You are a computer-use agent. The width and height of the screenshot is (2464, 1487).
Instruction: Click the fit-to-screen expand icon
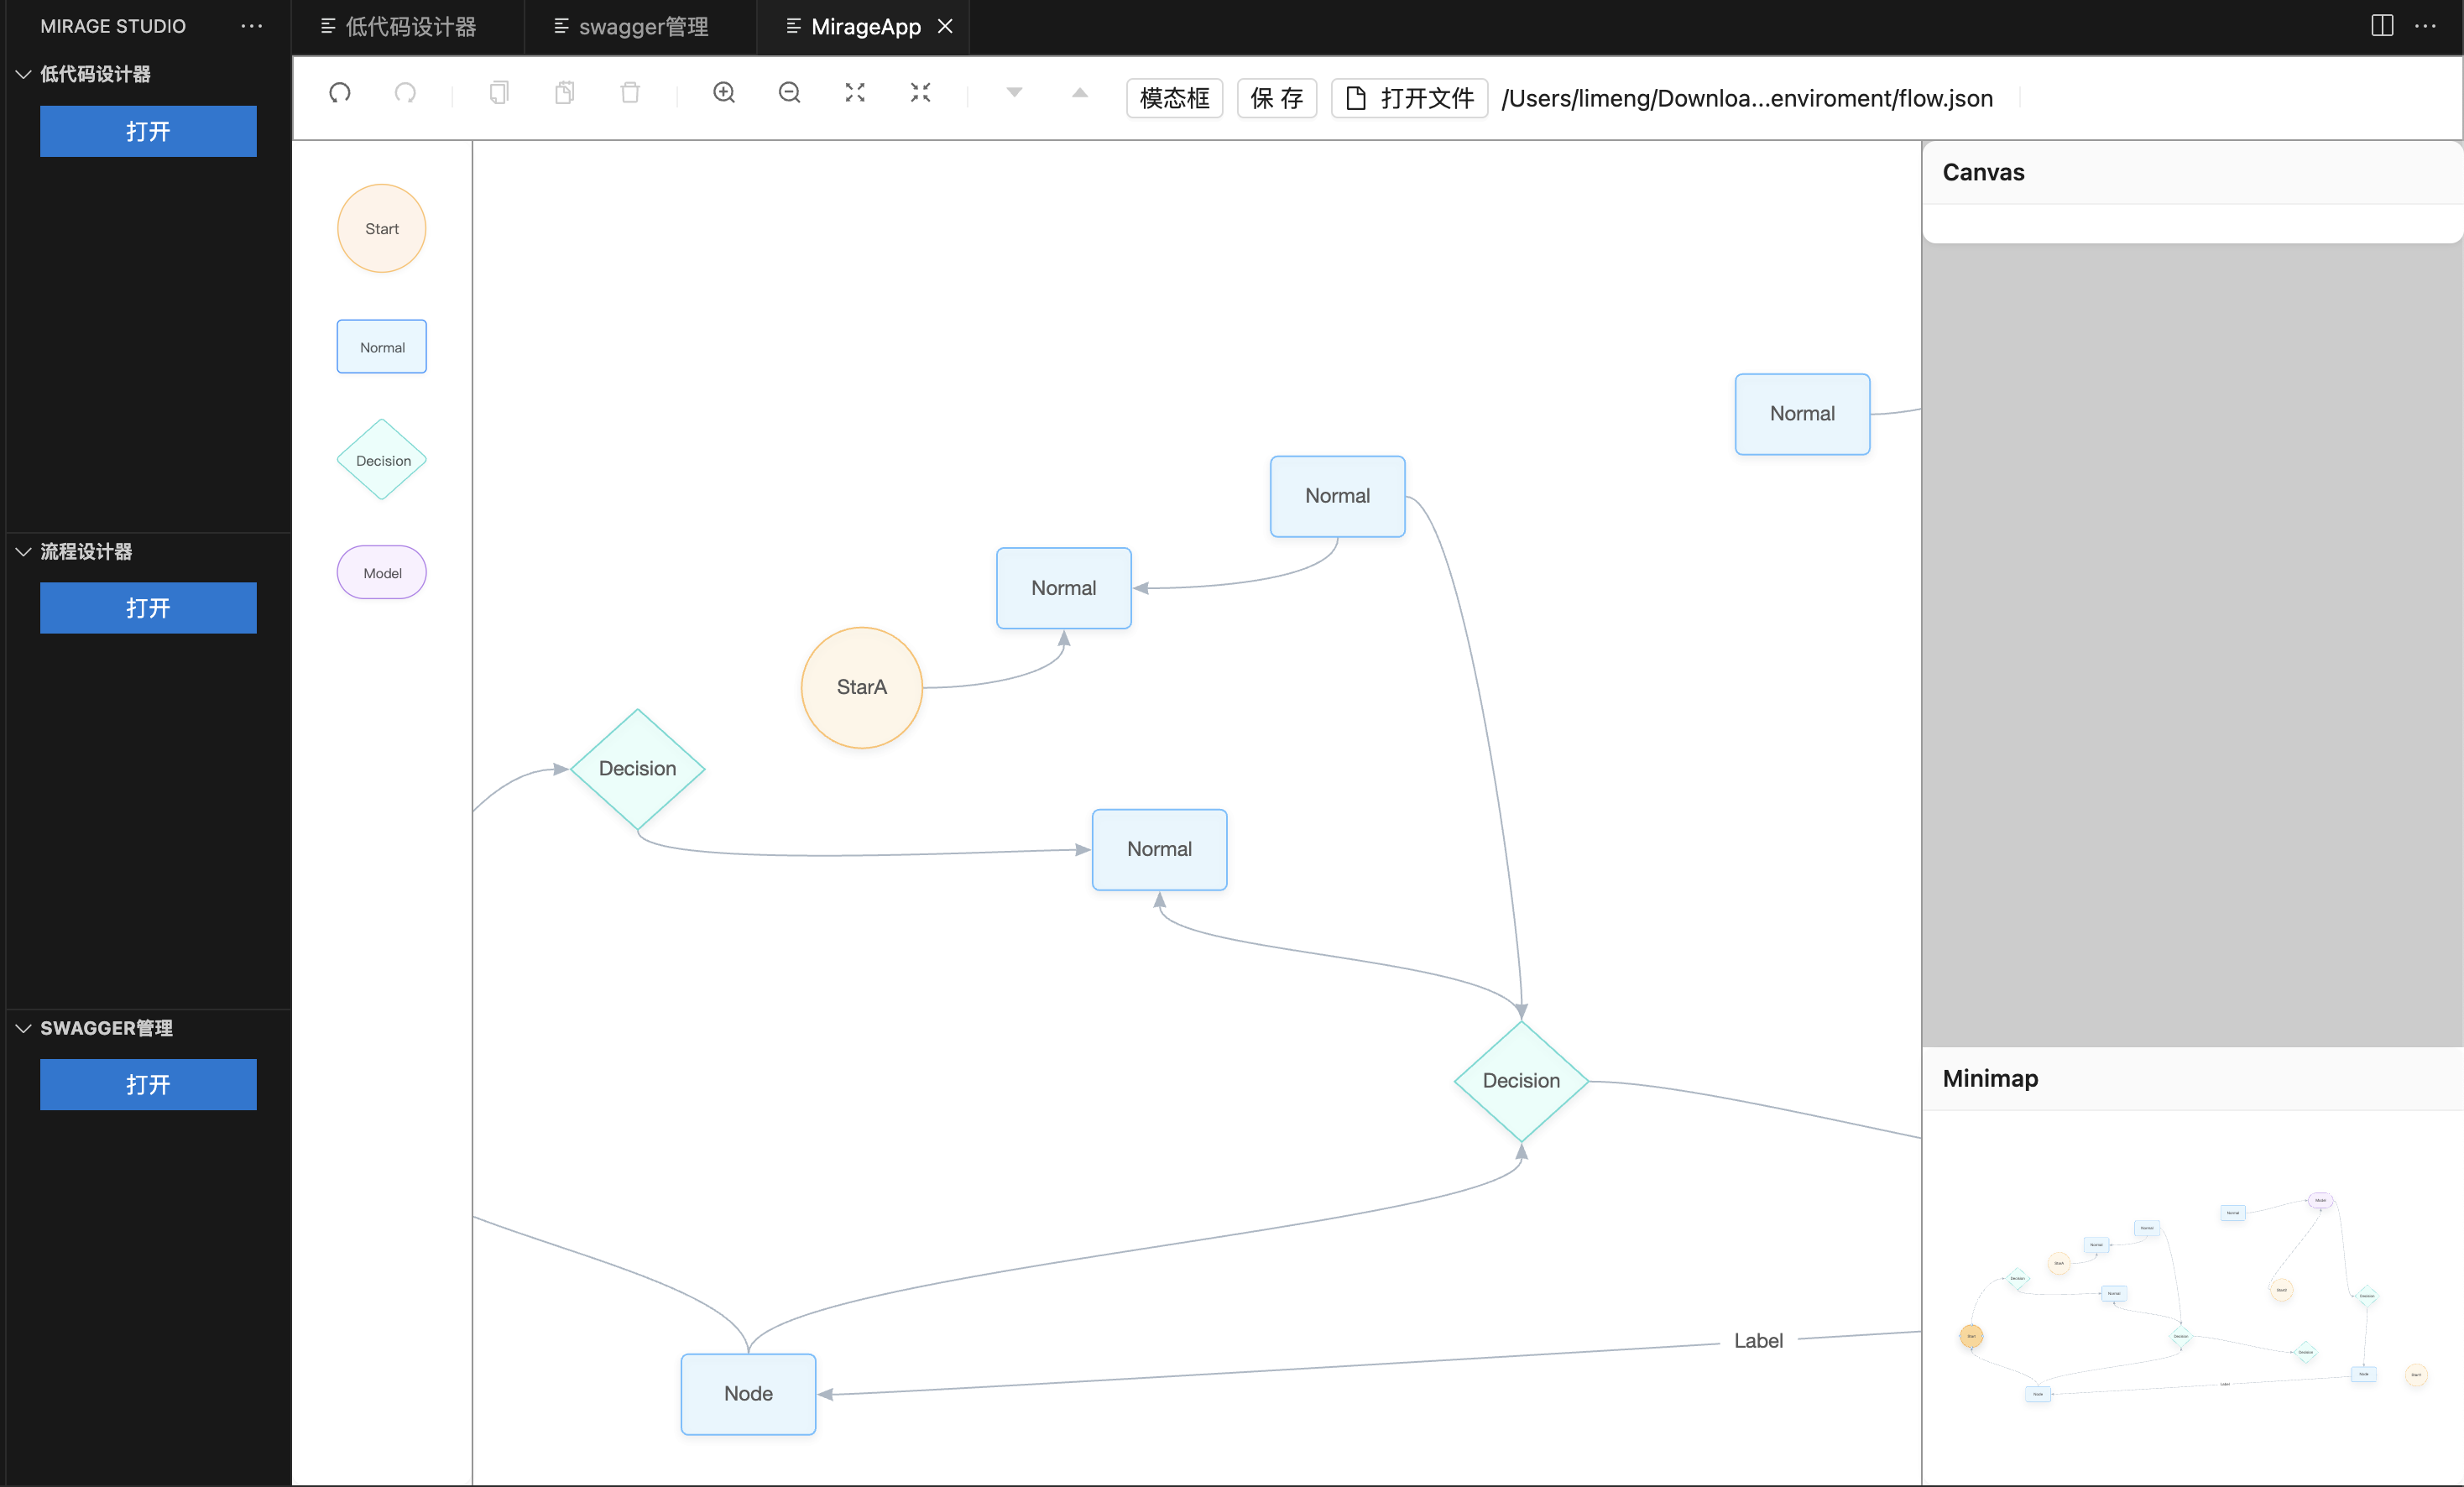pos(855,93)
